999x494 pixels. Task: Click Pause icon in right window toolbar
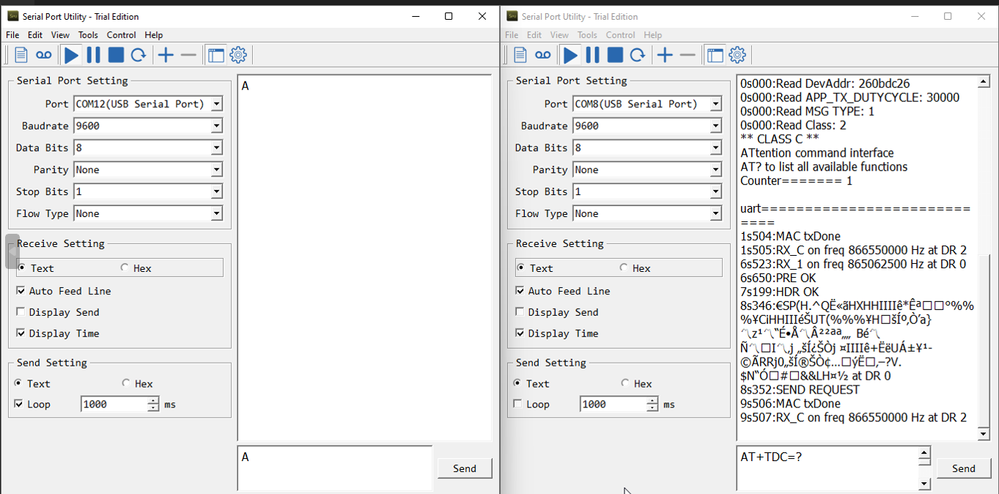(593, 55)
